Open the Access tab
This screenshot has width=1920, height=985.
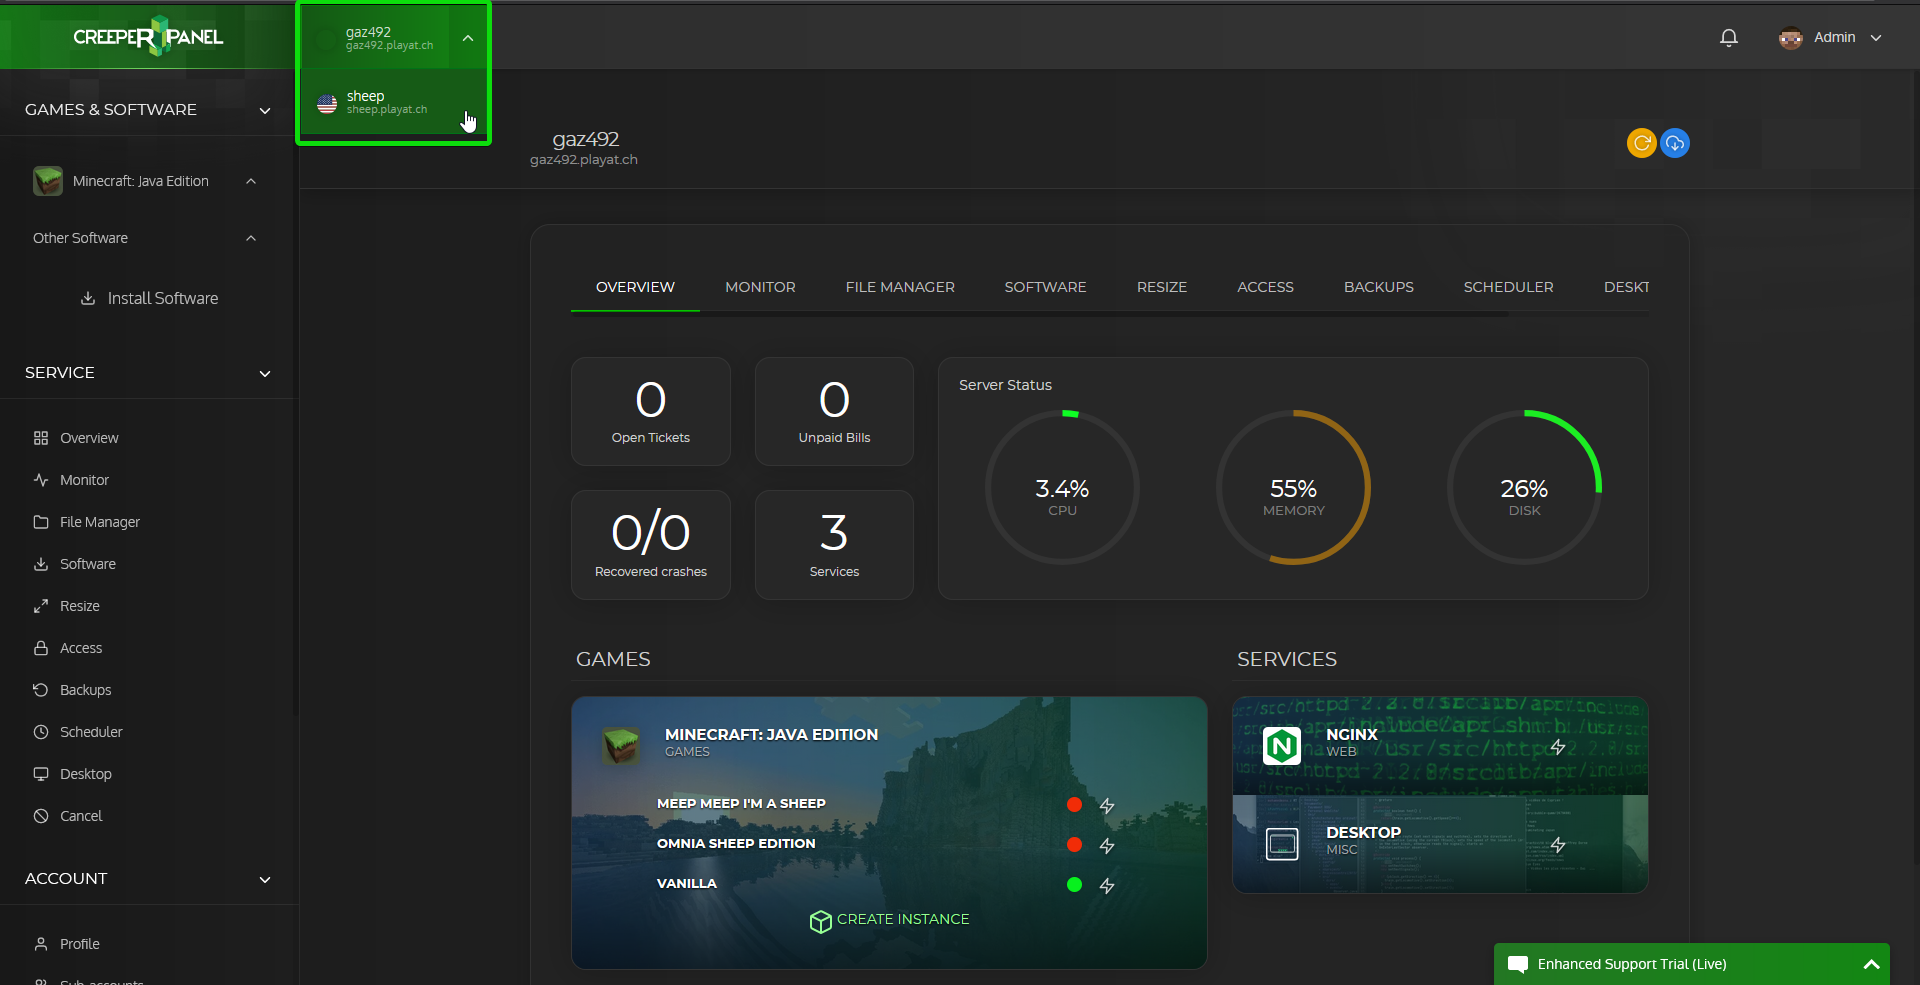pyautogui.click(x=1265, y=287)
